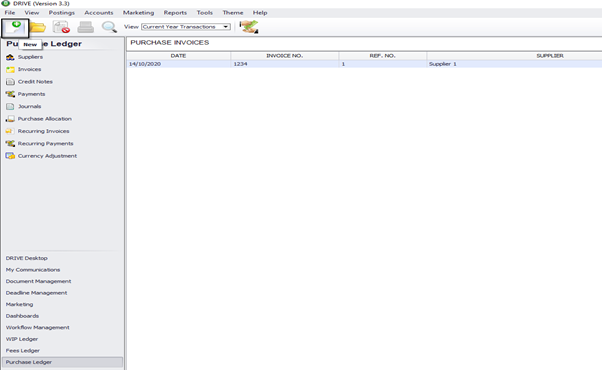
Task: Click the Credit Notes icon
Action: tap(10, 82)
